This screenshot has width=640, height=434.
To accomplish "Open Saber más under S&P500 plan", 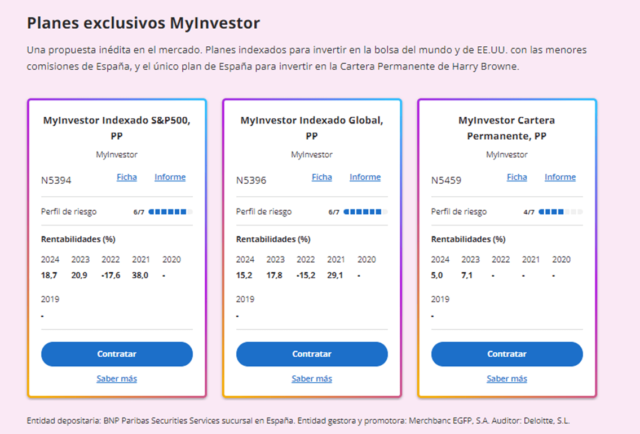I will [x=117, y=379].
